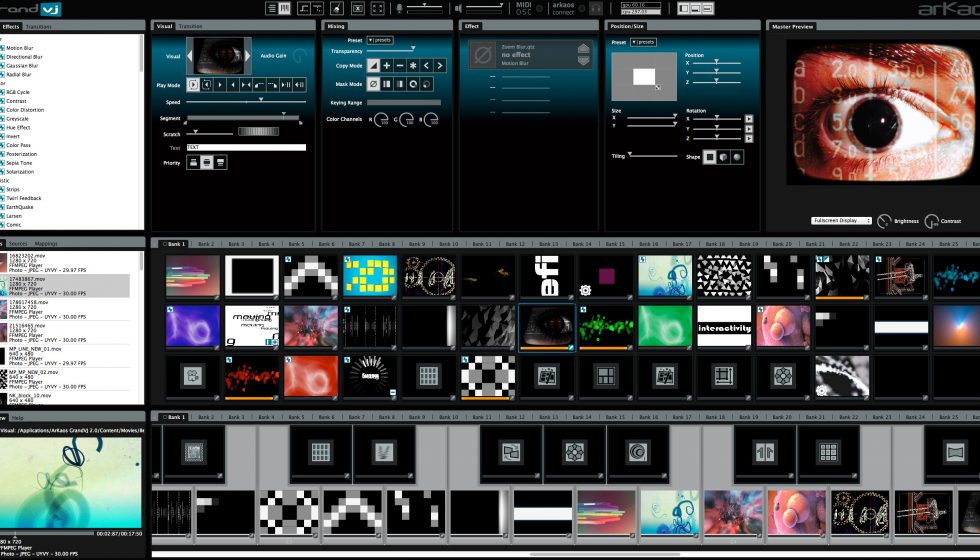This screenshot has width=980, height=560.
Task: Choose the sphere shape
Action: [x=737, y=157]
